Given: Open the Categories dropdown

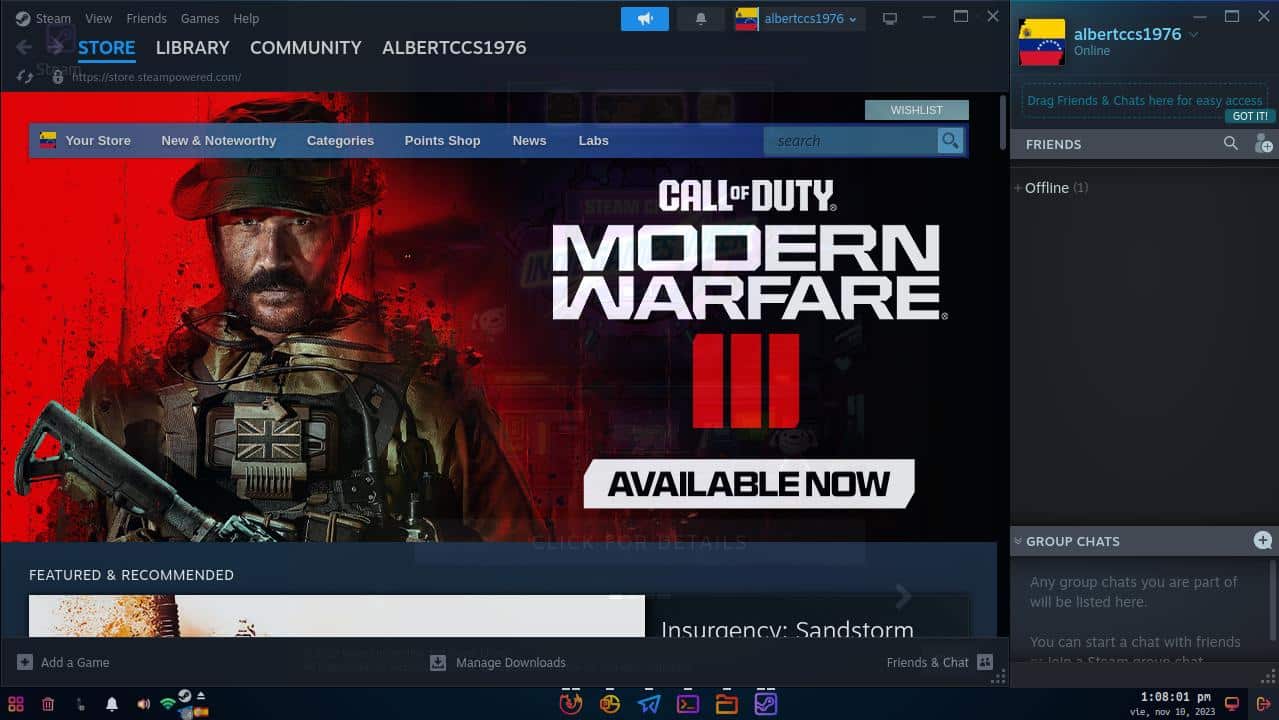Looking at the screenshot, I should tap(340, 141).
